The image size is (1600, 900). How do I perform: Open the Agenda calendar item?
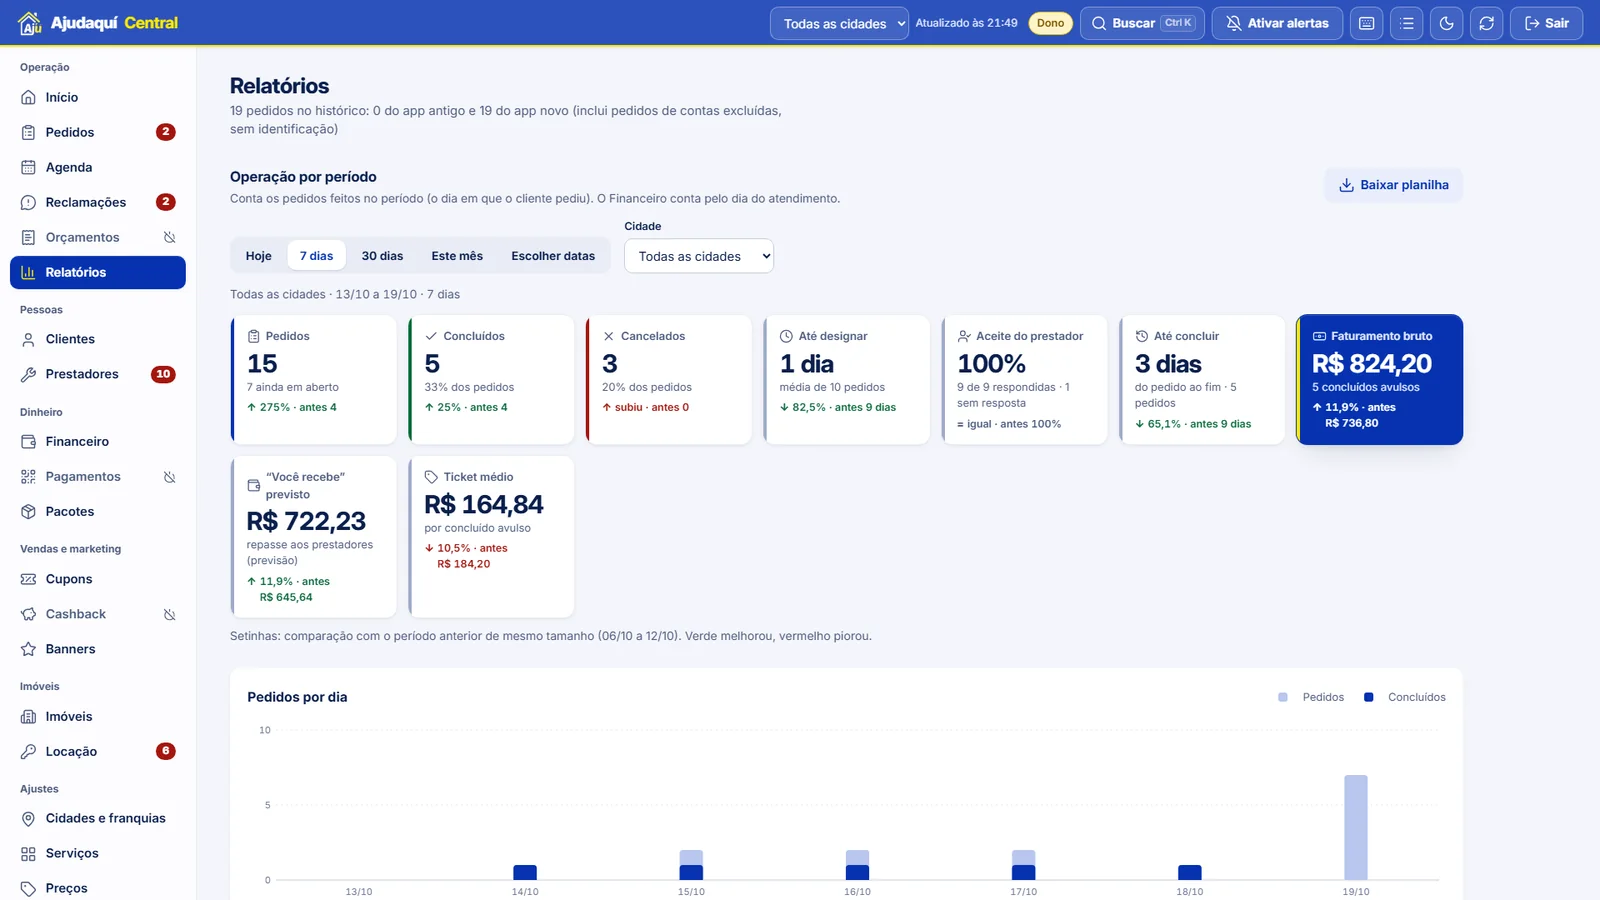tap(98, 167)
